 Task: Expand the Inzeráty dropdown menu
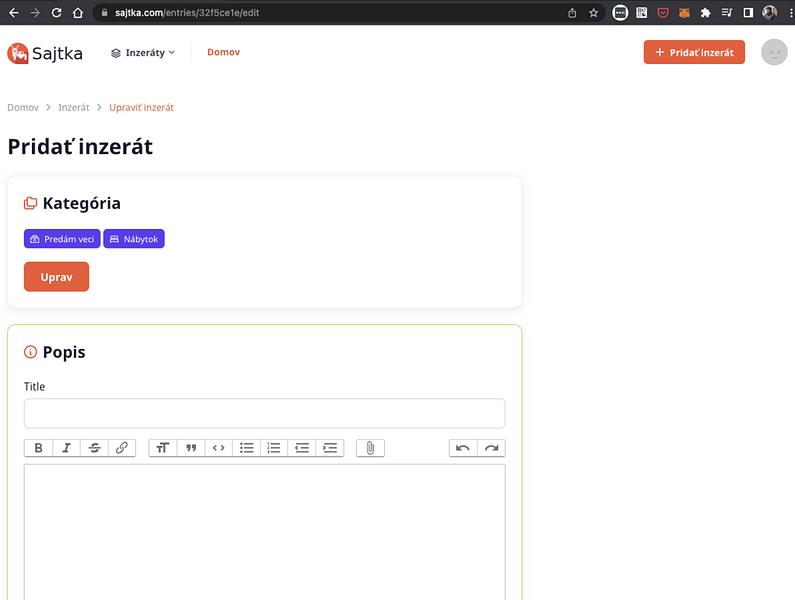[143, 52]
